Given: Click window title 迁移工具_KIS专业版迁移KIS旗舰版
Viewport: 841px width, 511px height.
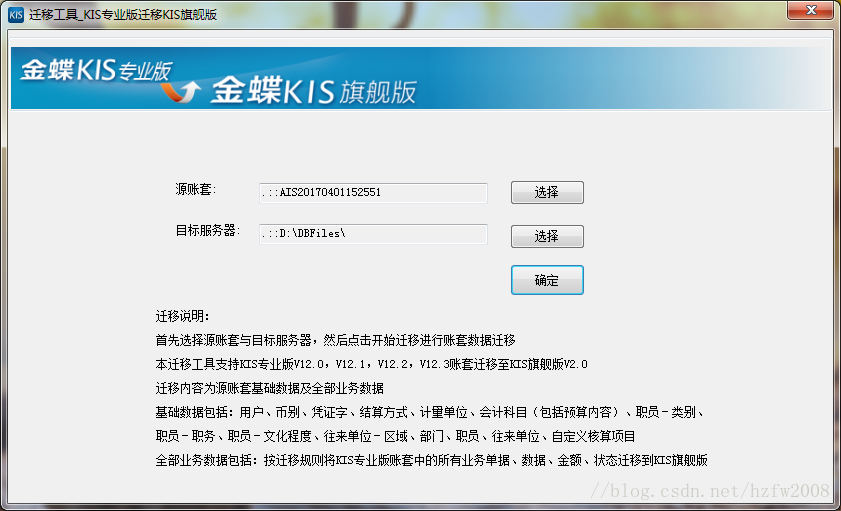Looking at the screenshot, I should click(x=123, y=15).
